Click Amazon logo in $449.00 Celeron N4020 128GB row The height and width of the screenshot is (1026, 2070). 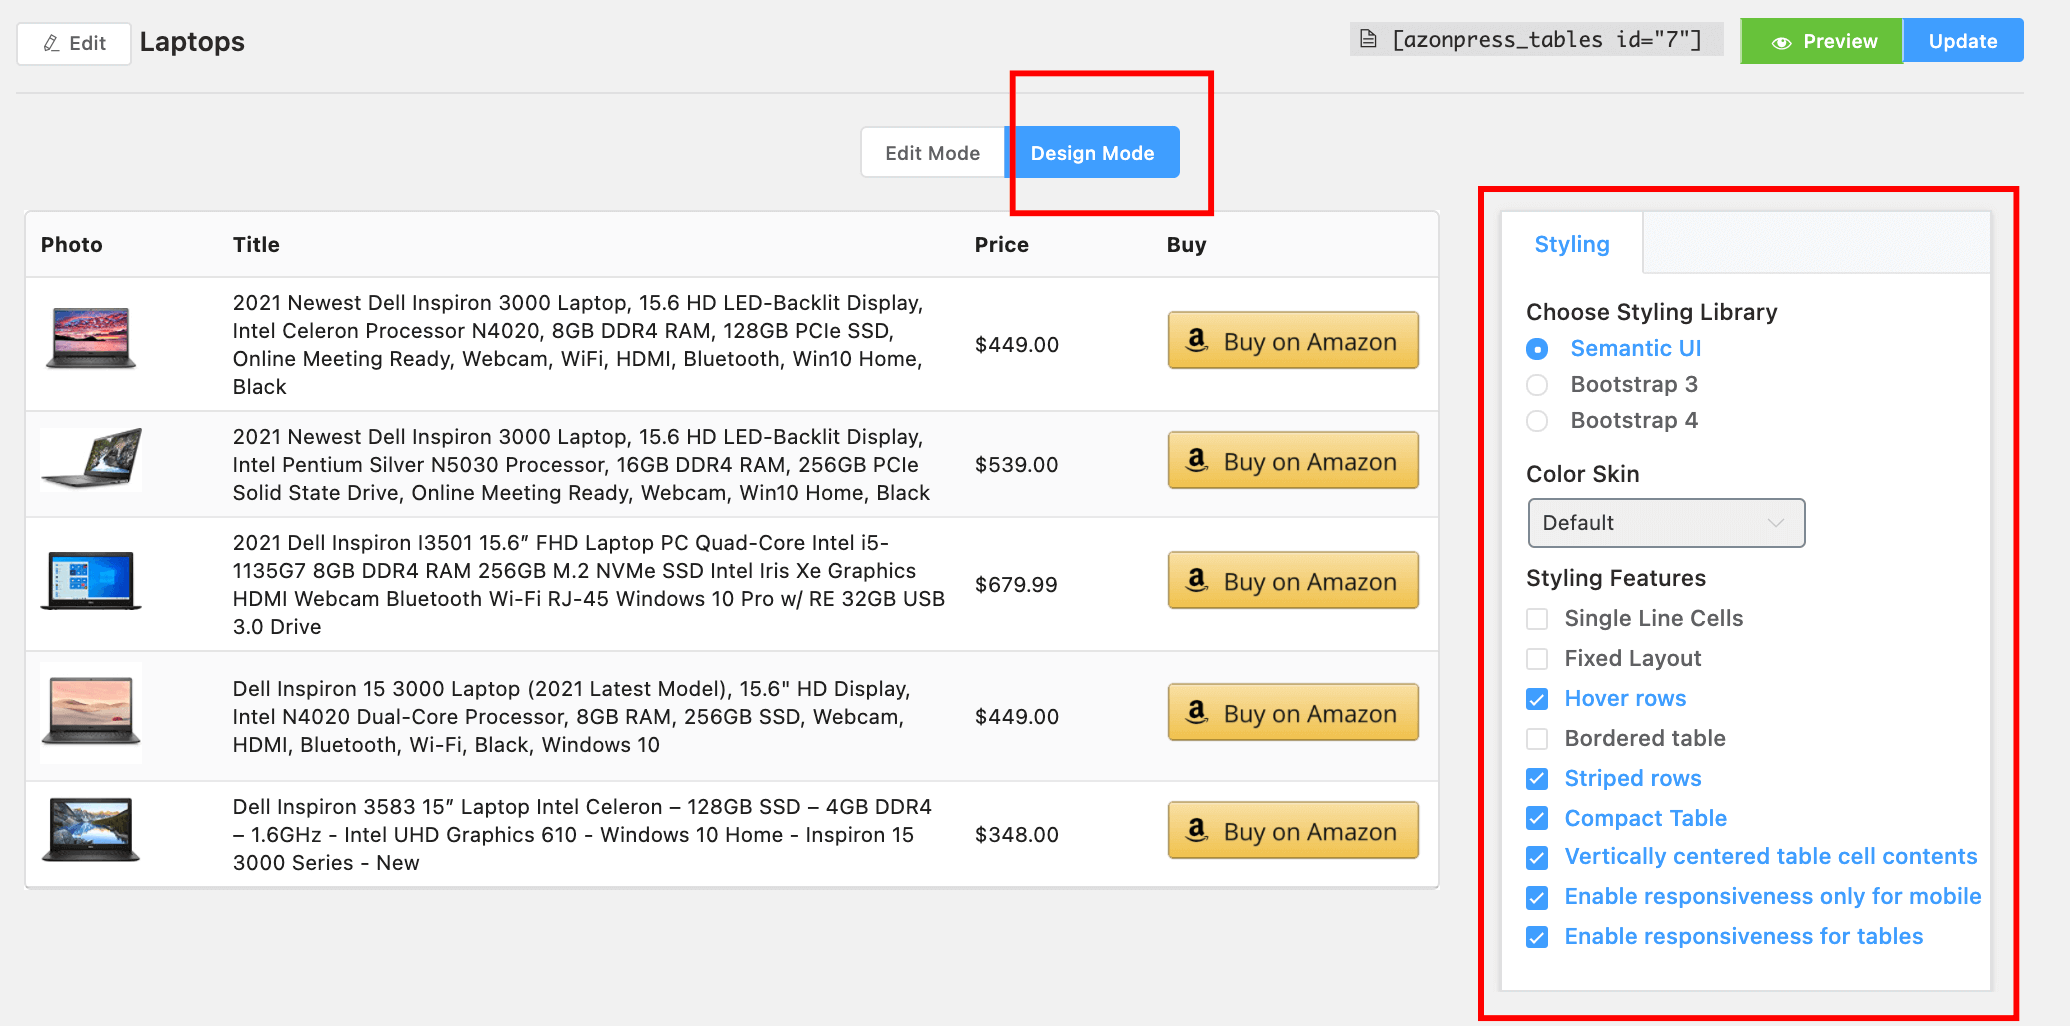[x=1196, y=340]
